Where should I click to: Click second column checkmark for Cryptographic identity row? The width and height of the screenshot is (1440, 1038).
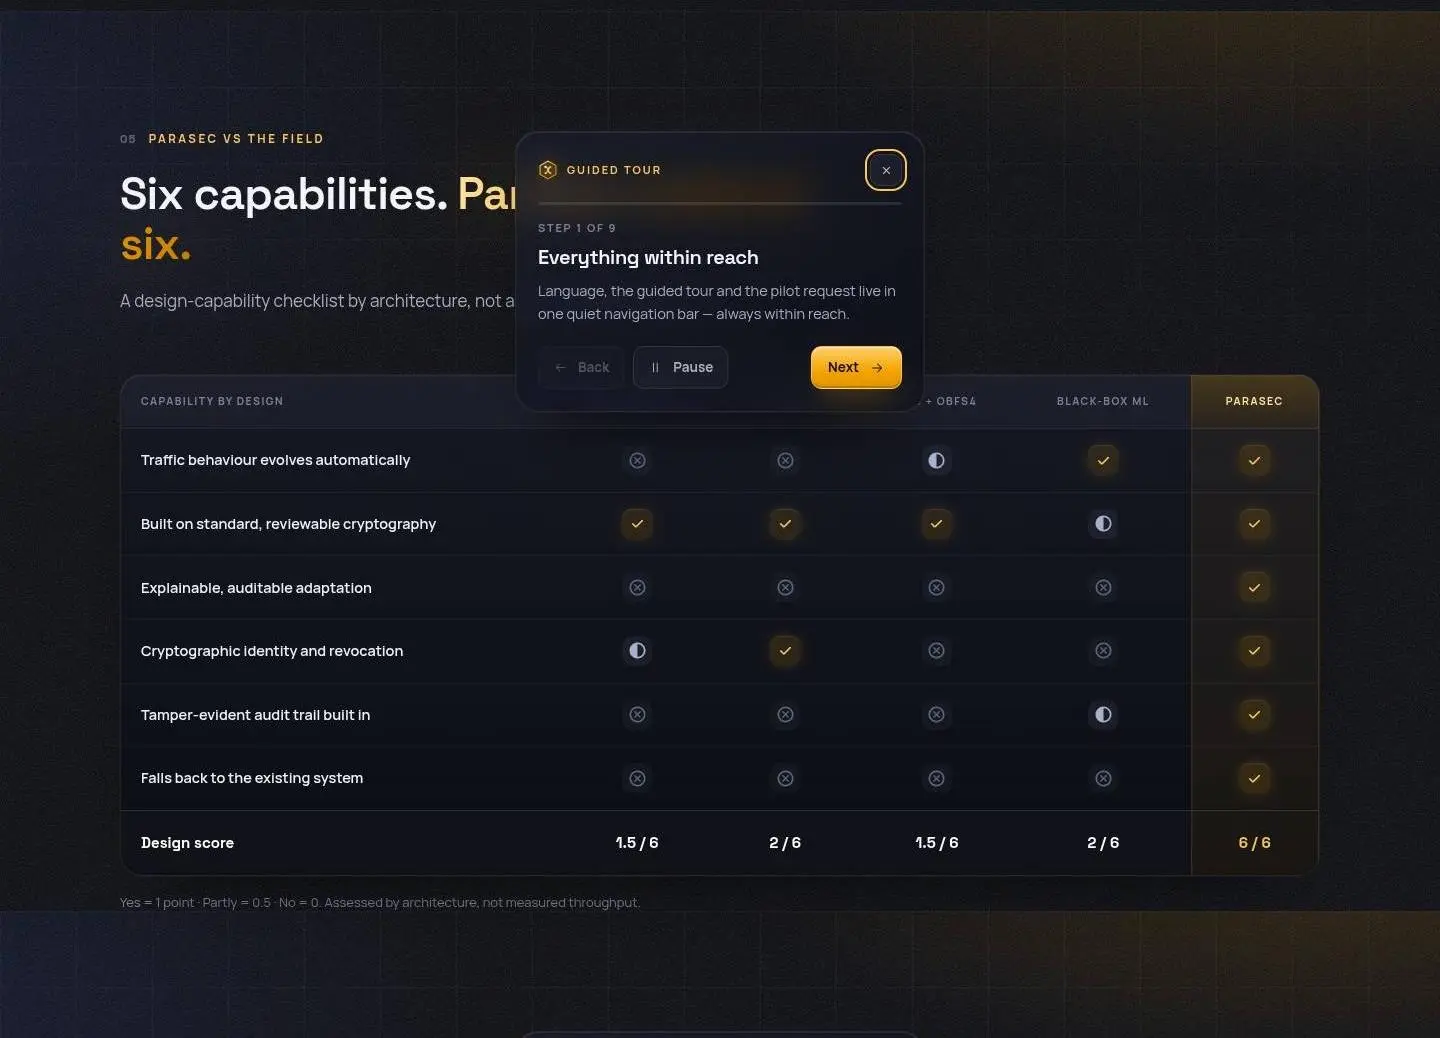tap(785, 651)
